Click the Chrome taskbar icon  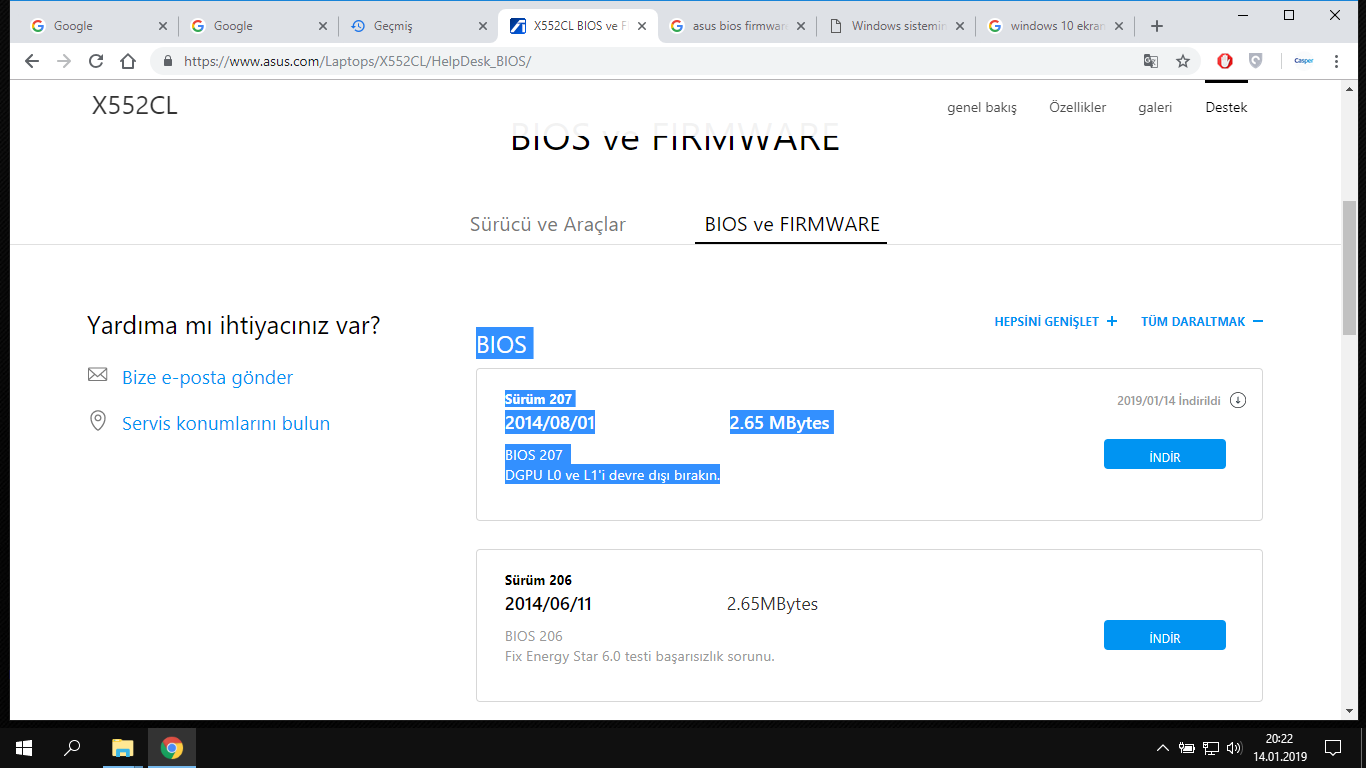pyautogui.click(x=172, y=748)
